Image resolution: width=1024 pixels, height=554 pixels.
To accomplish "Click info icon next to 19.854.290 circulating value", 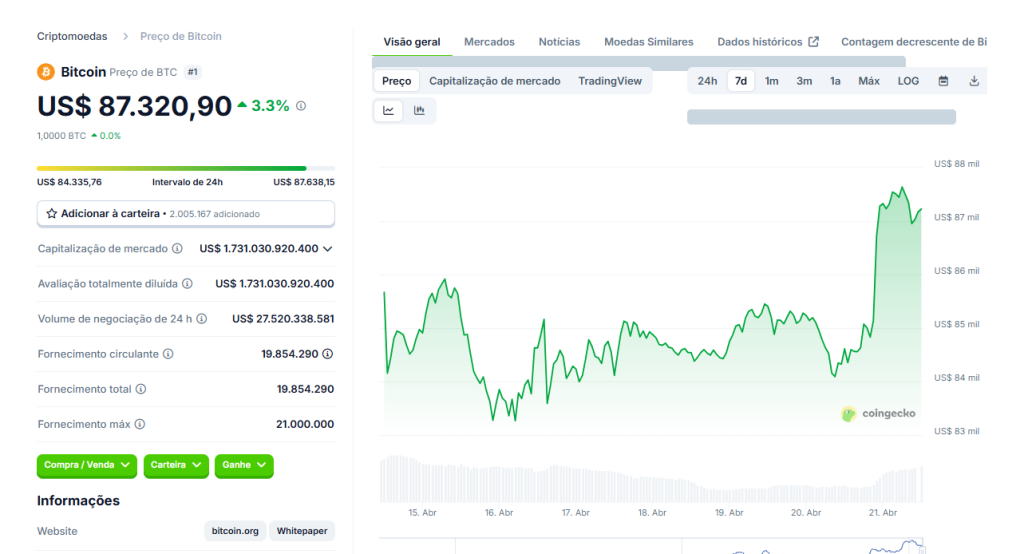I will tap(328, 354).
